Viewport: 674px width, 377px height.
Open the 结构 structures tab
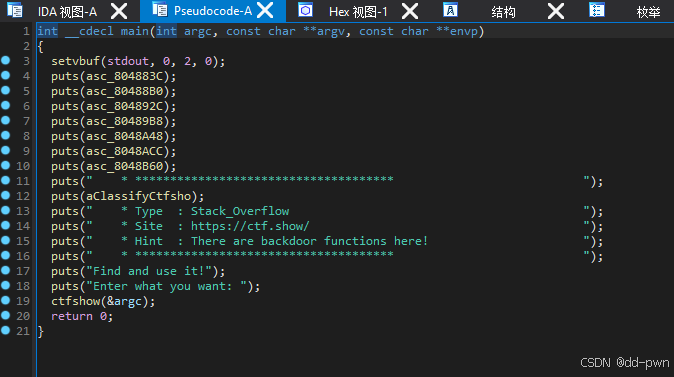coord(503,12)
